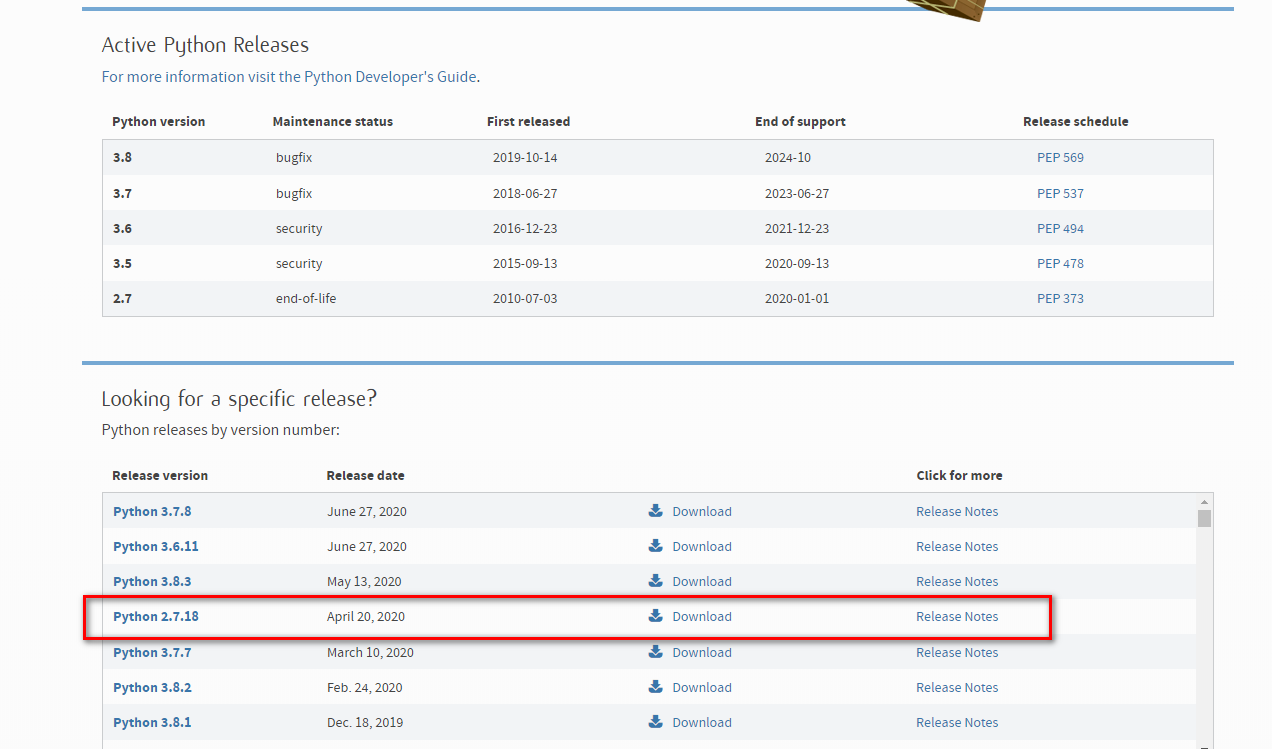Select the 2024-10 end of support value
1272x749 pixels.
[789, 158]
